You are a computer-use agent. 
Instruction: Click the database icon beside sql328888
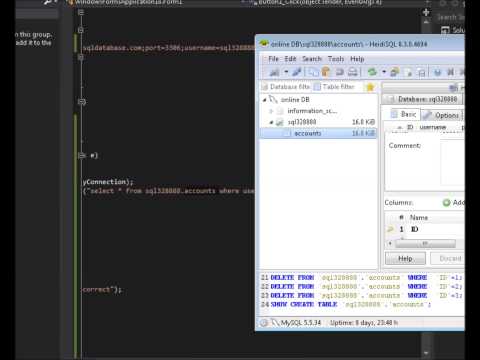point(280,122)
